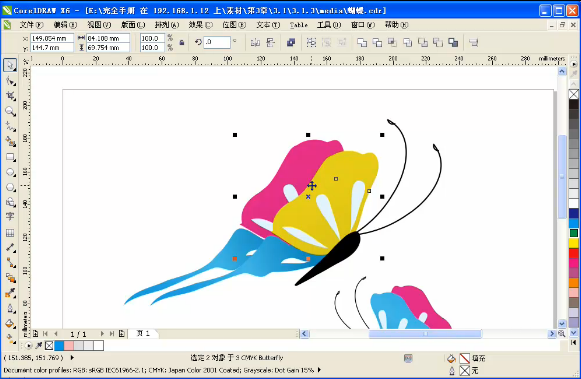Select the Blend interactive effects tool
Image resolution: width=581 pixels, height=379 pixels.
click(x=10, y=278)
